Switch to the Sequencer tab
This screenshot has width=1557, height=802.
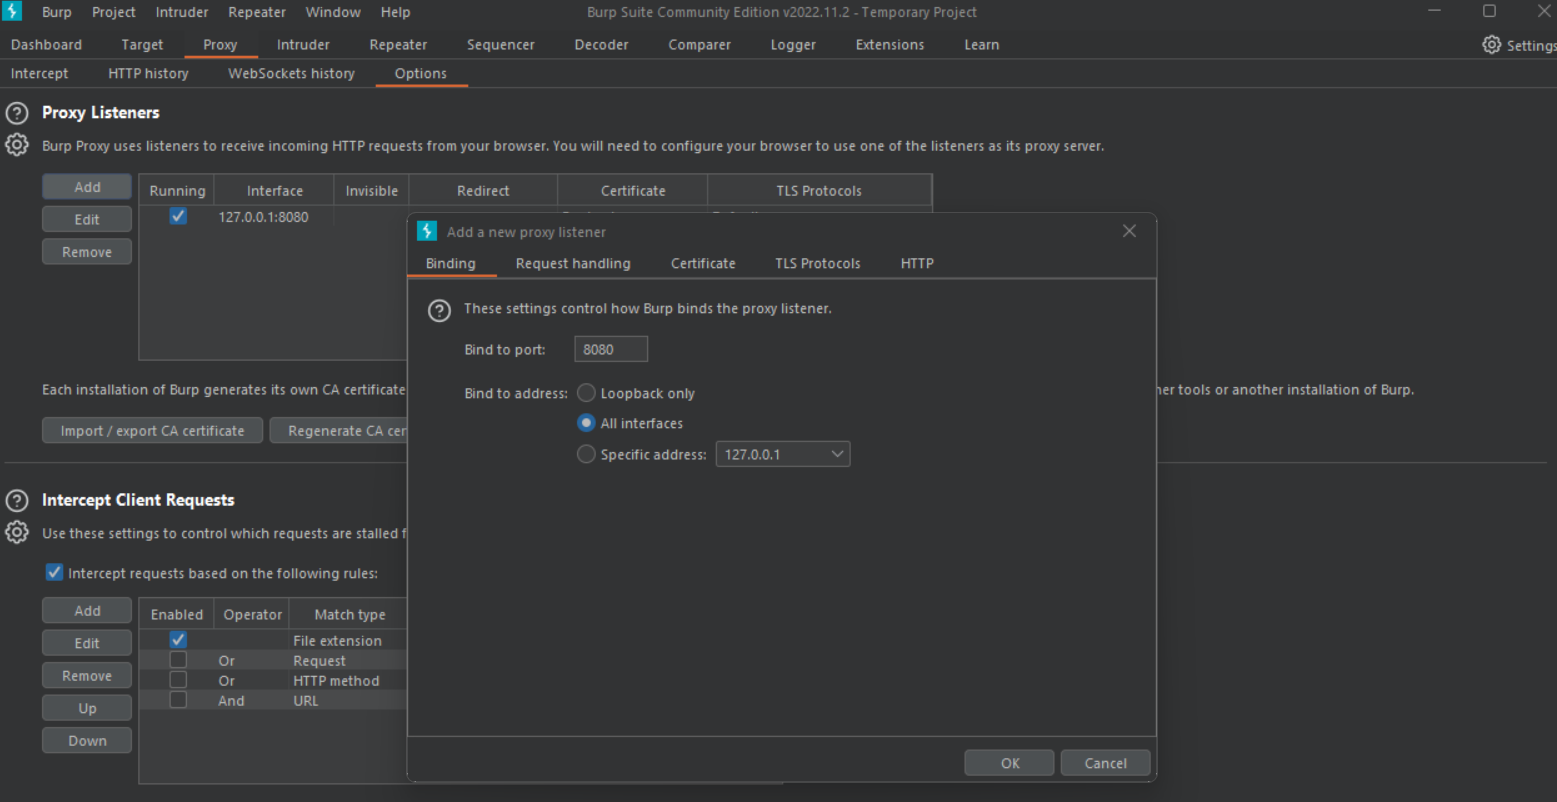pyautogui.click(x=501, y=45)
